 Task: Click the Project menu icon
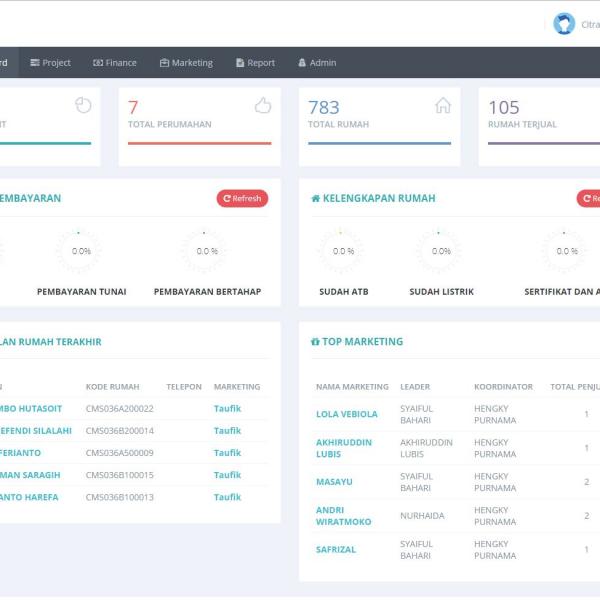[x=35, y=63]
